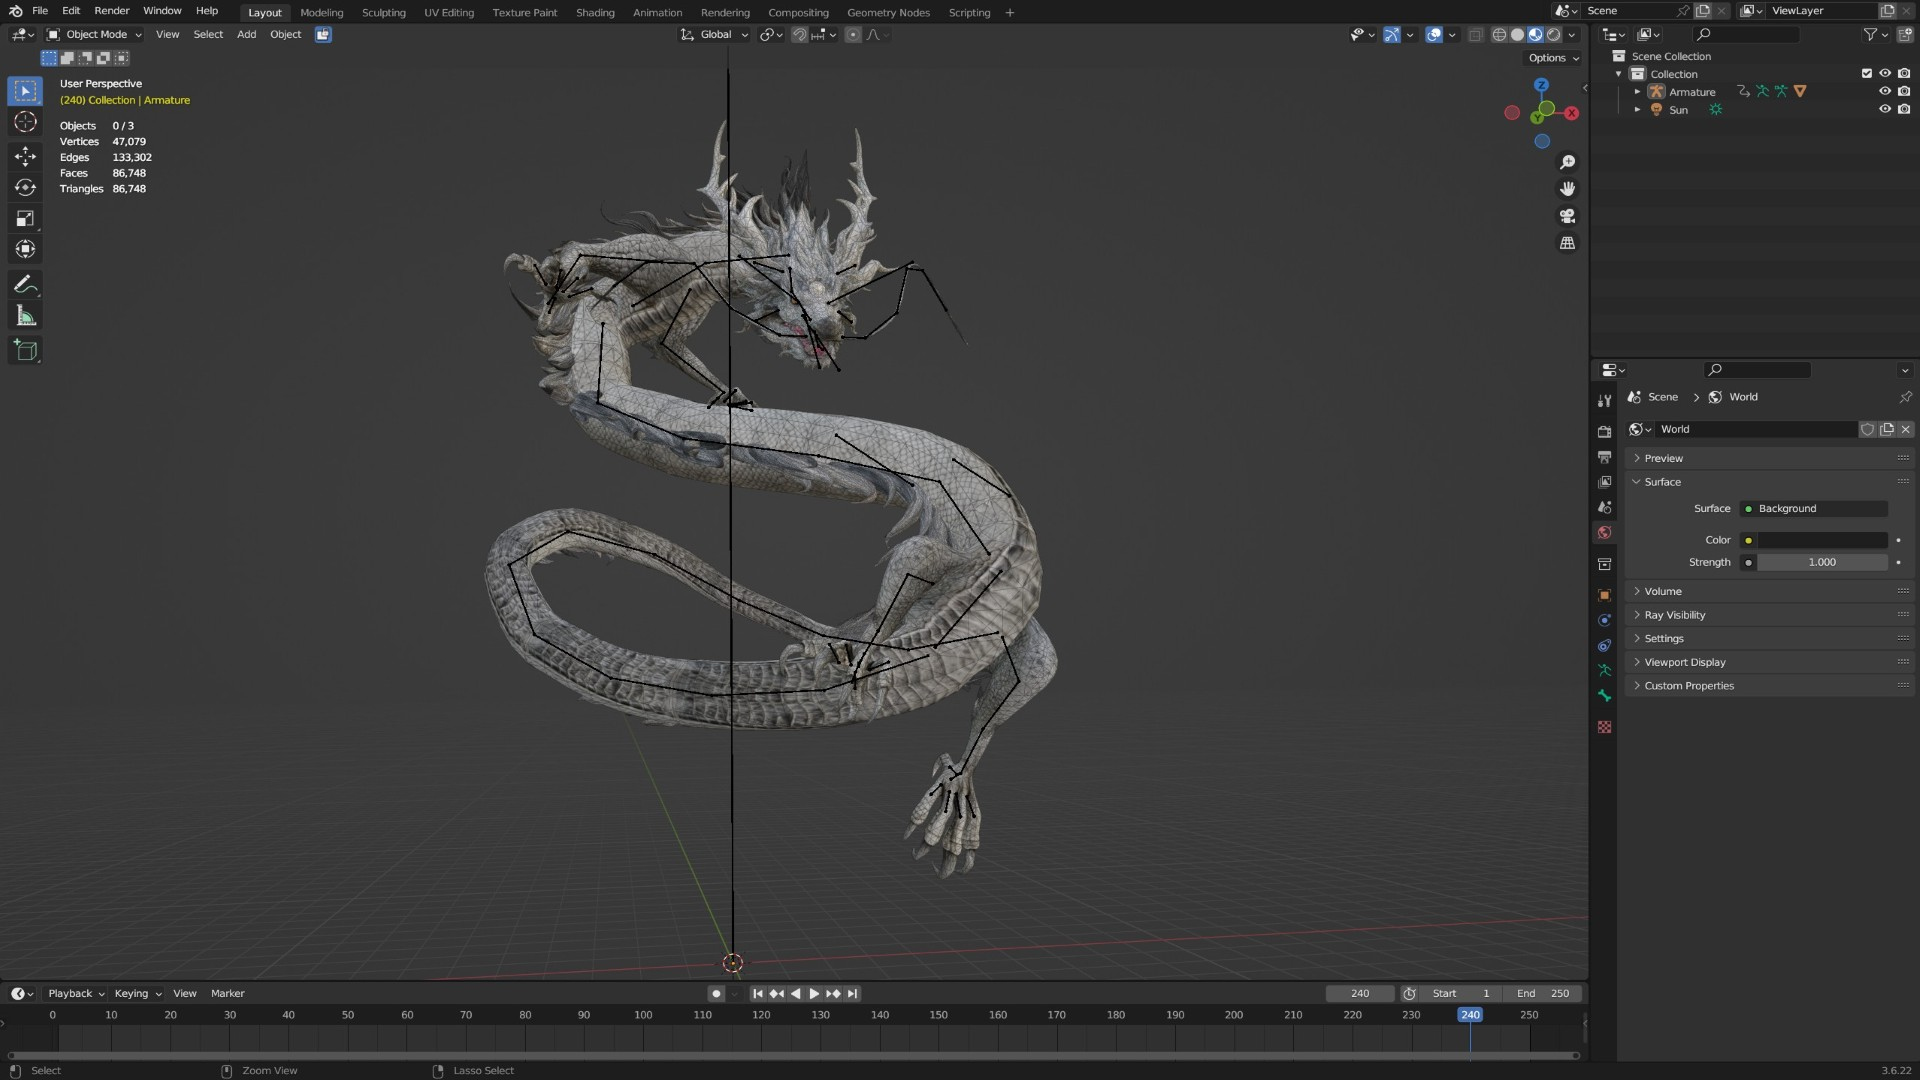Screen dimensions: 1920x1080
Task: Choose the Measure tool
Action: pyautogui.click(x=25, y=316)
